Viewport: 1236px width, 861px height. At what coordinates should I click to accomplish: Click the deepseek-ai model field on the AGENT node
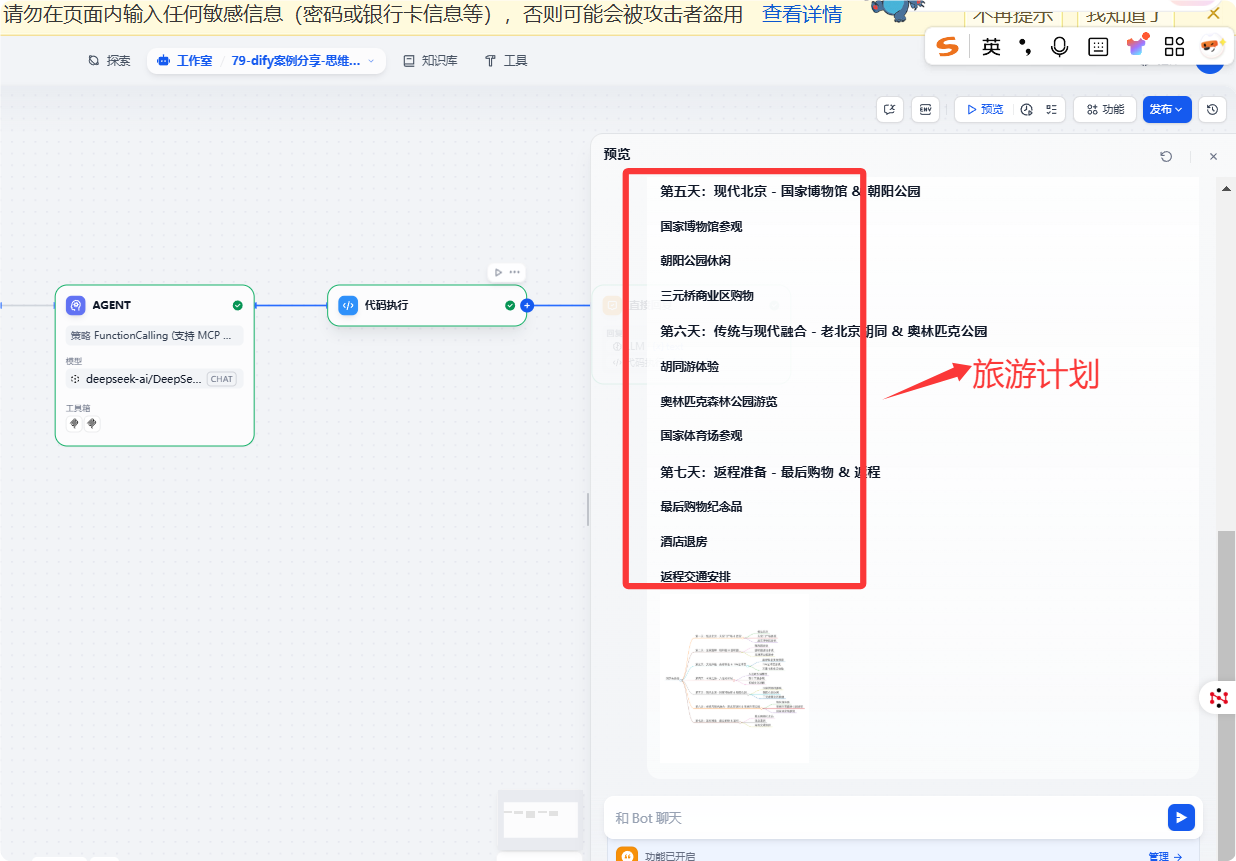point(154,379)
